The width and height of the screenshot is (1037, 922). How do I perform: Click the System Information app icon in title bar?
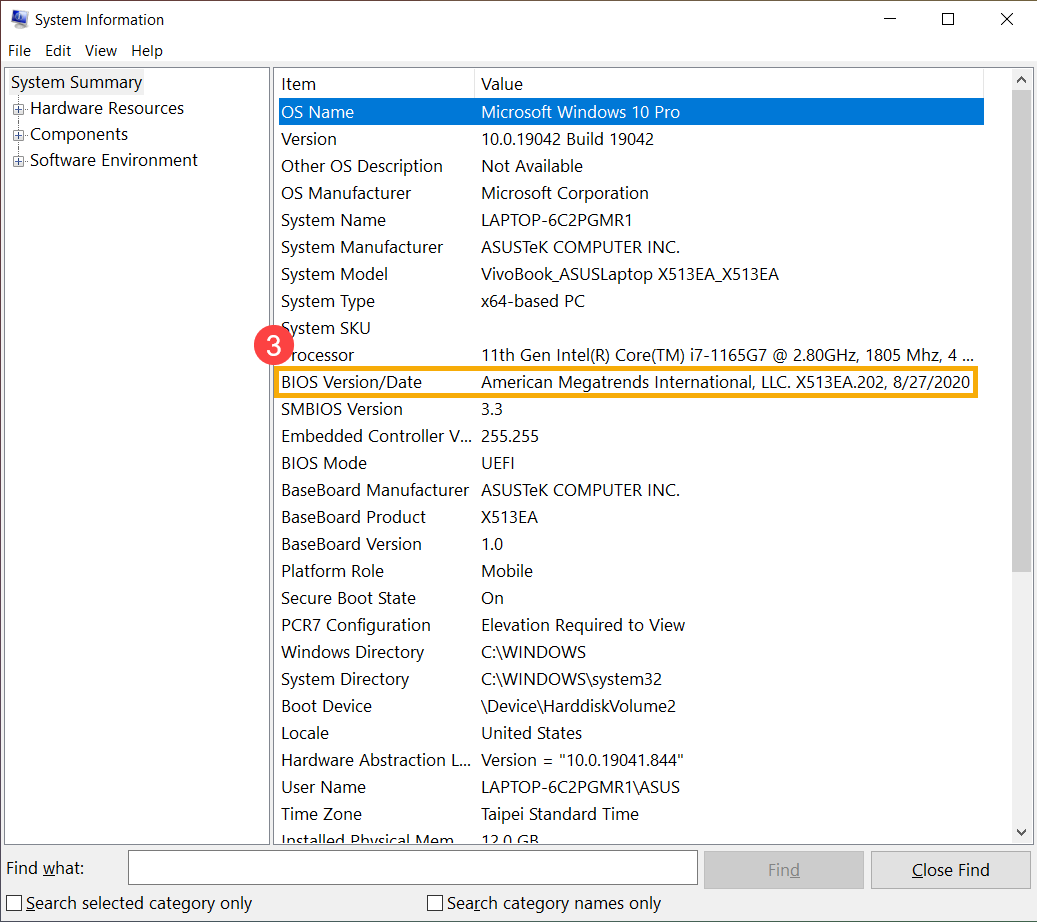coord(19,19)
